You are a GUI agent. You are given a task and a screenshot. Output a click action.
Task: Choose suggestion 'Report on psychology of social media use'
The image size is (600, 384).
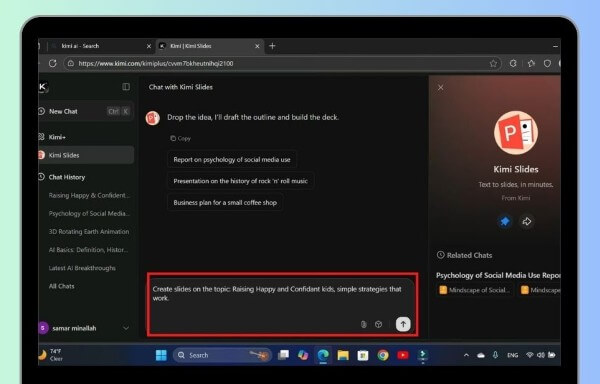[232, 159]
